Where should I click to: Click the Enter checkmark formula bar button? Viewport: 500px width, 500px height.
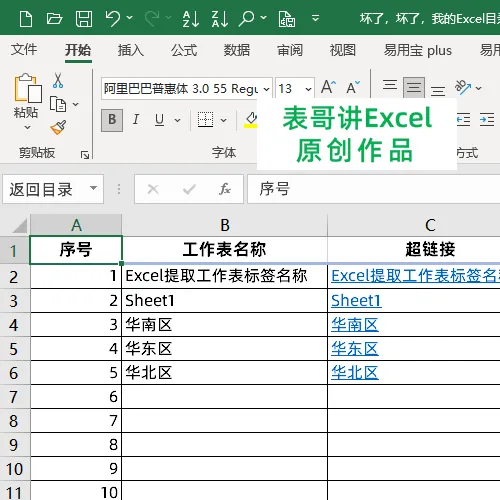(189, 189)
